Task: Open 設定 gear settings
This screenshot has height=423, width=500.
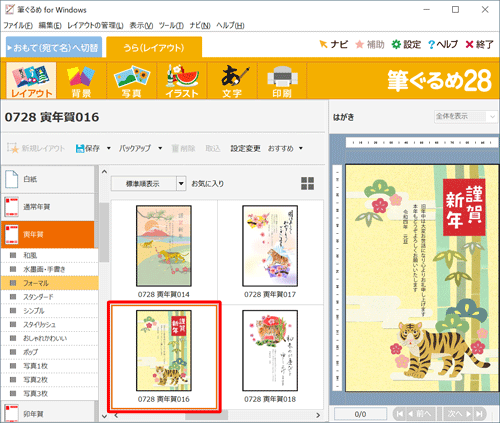Action: pos(406,44)
